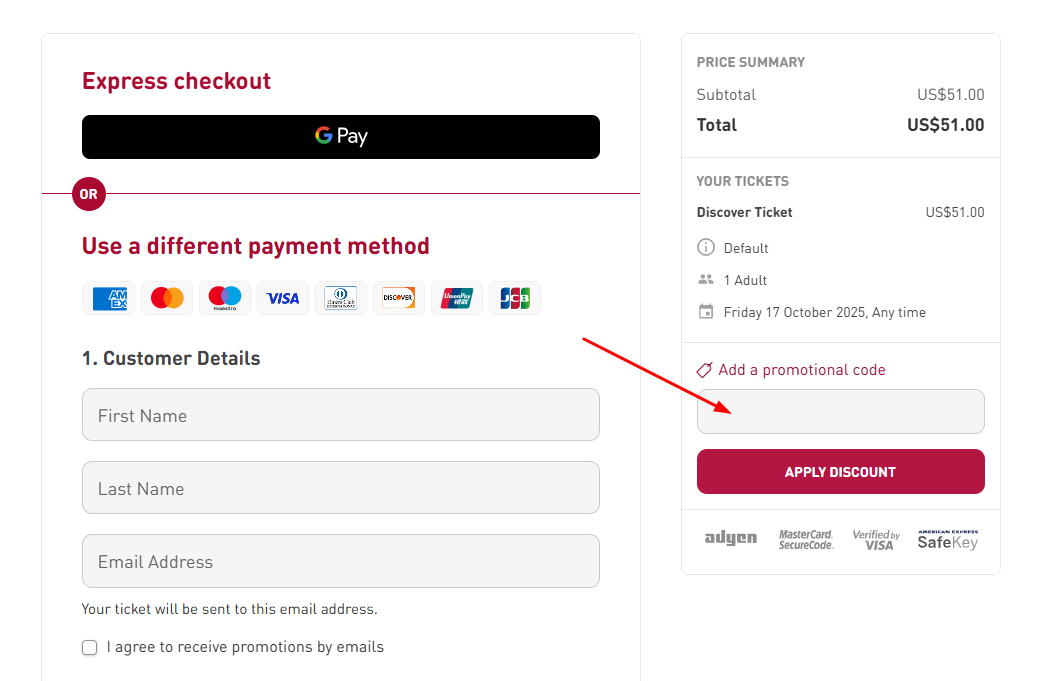The image size is (1049, 681).
Task: Open the Add a promotional code link
Action: coord(801,370)
